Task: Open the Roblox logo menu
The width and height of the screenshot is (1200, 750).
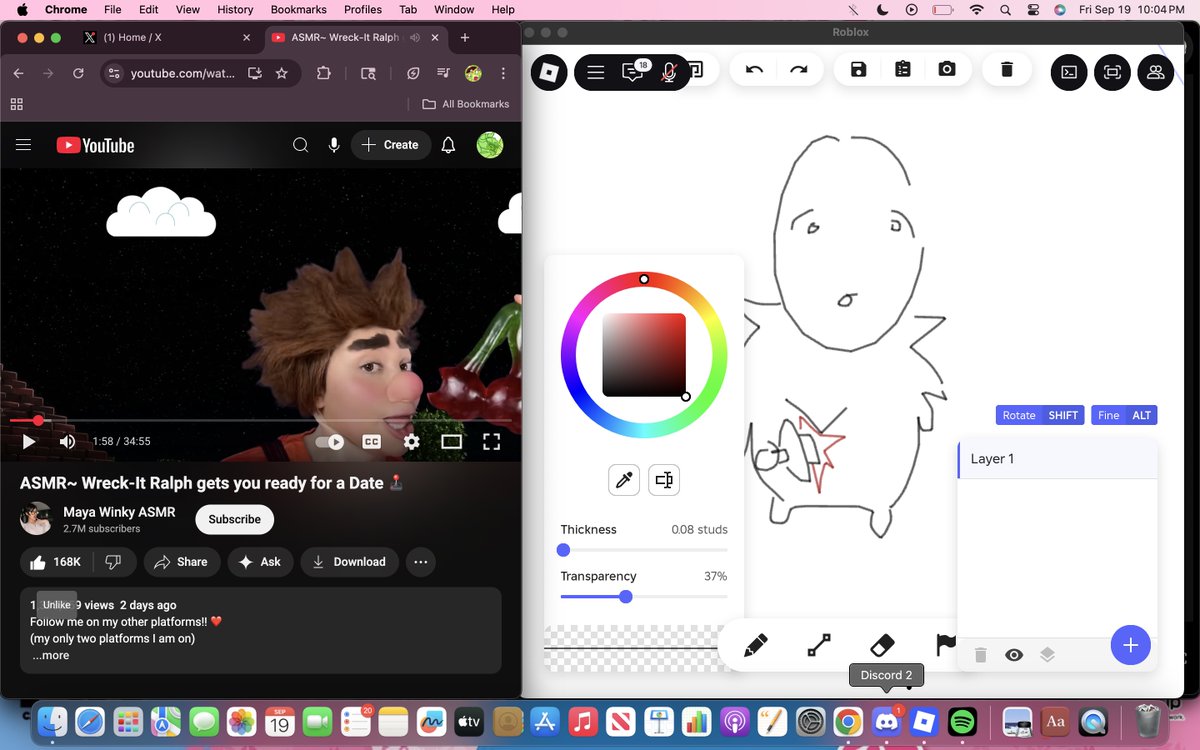Action: pos(549,72)
